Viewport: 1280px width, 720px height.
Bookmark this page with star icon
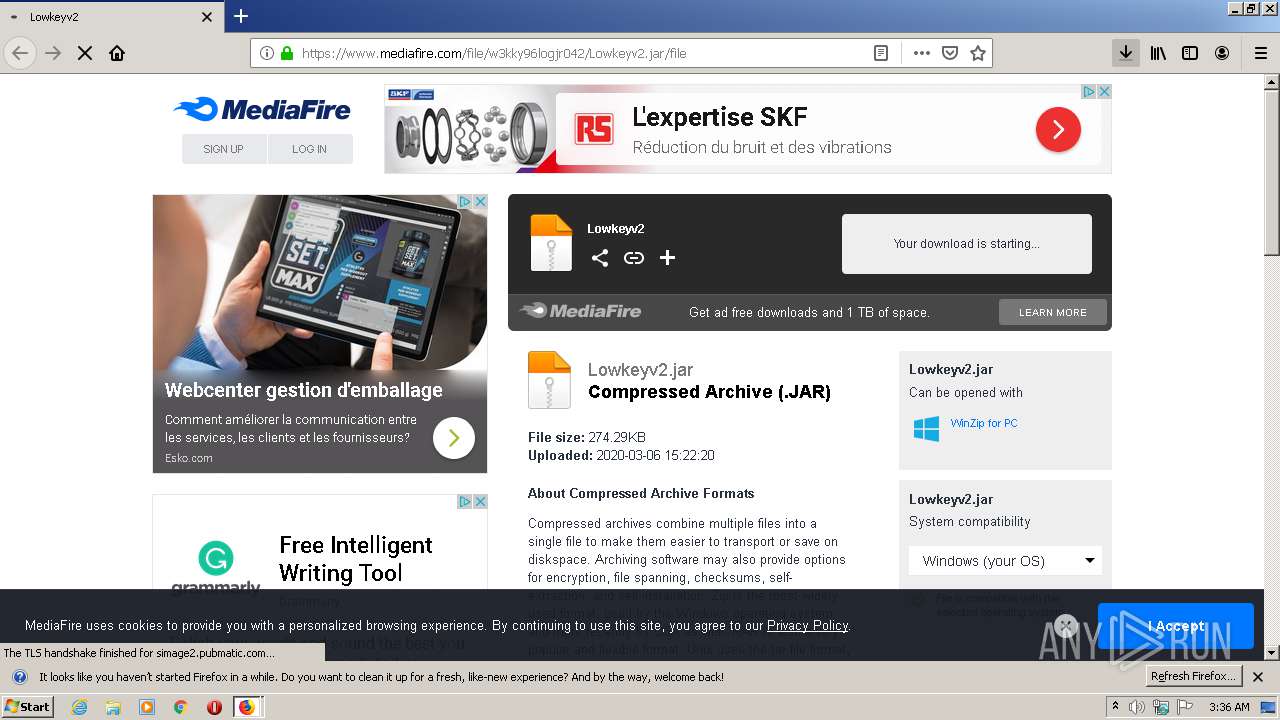(x=978, y=53)
